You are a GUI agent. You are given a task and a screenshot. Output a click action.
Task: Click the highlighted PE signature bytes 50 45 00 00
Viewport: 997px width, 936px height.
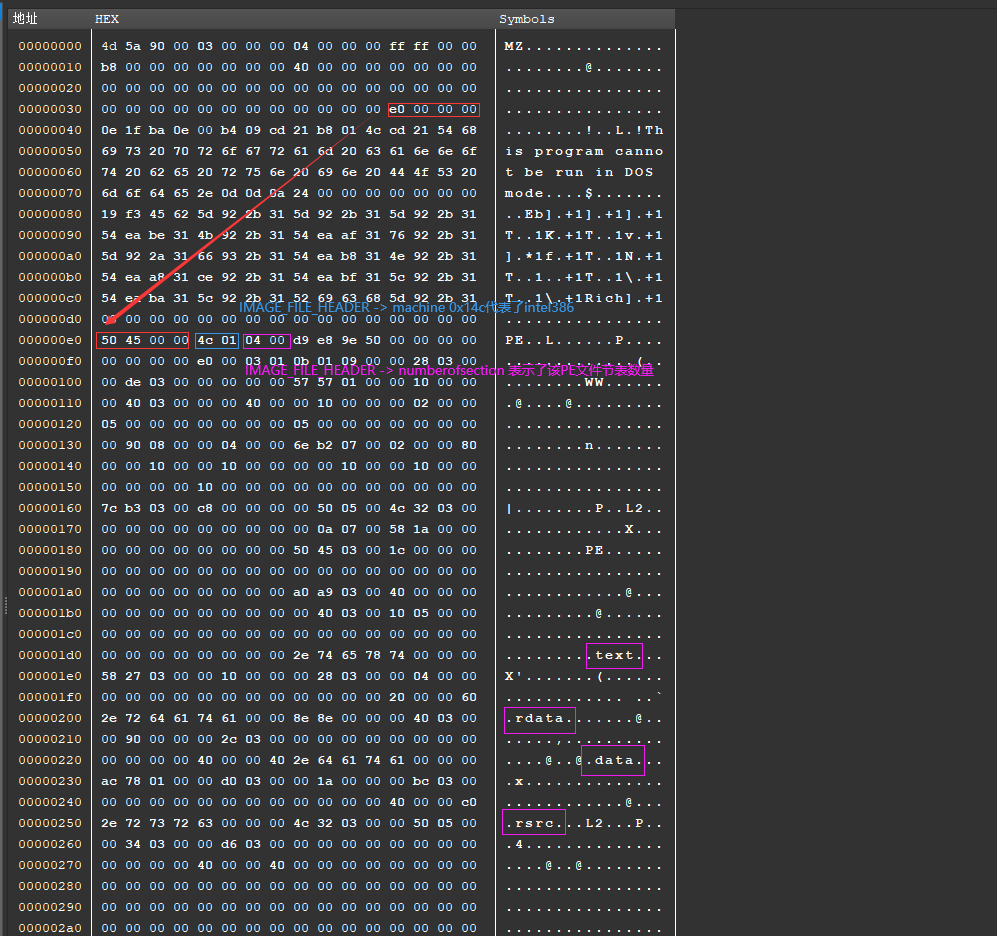click(x=142, y=340)
